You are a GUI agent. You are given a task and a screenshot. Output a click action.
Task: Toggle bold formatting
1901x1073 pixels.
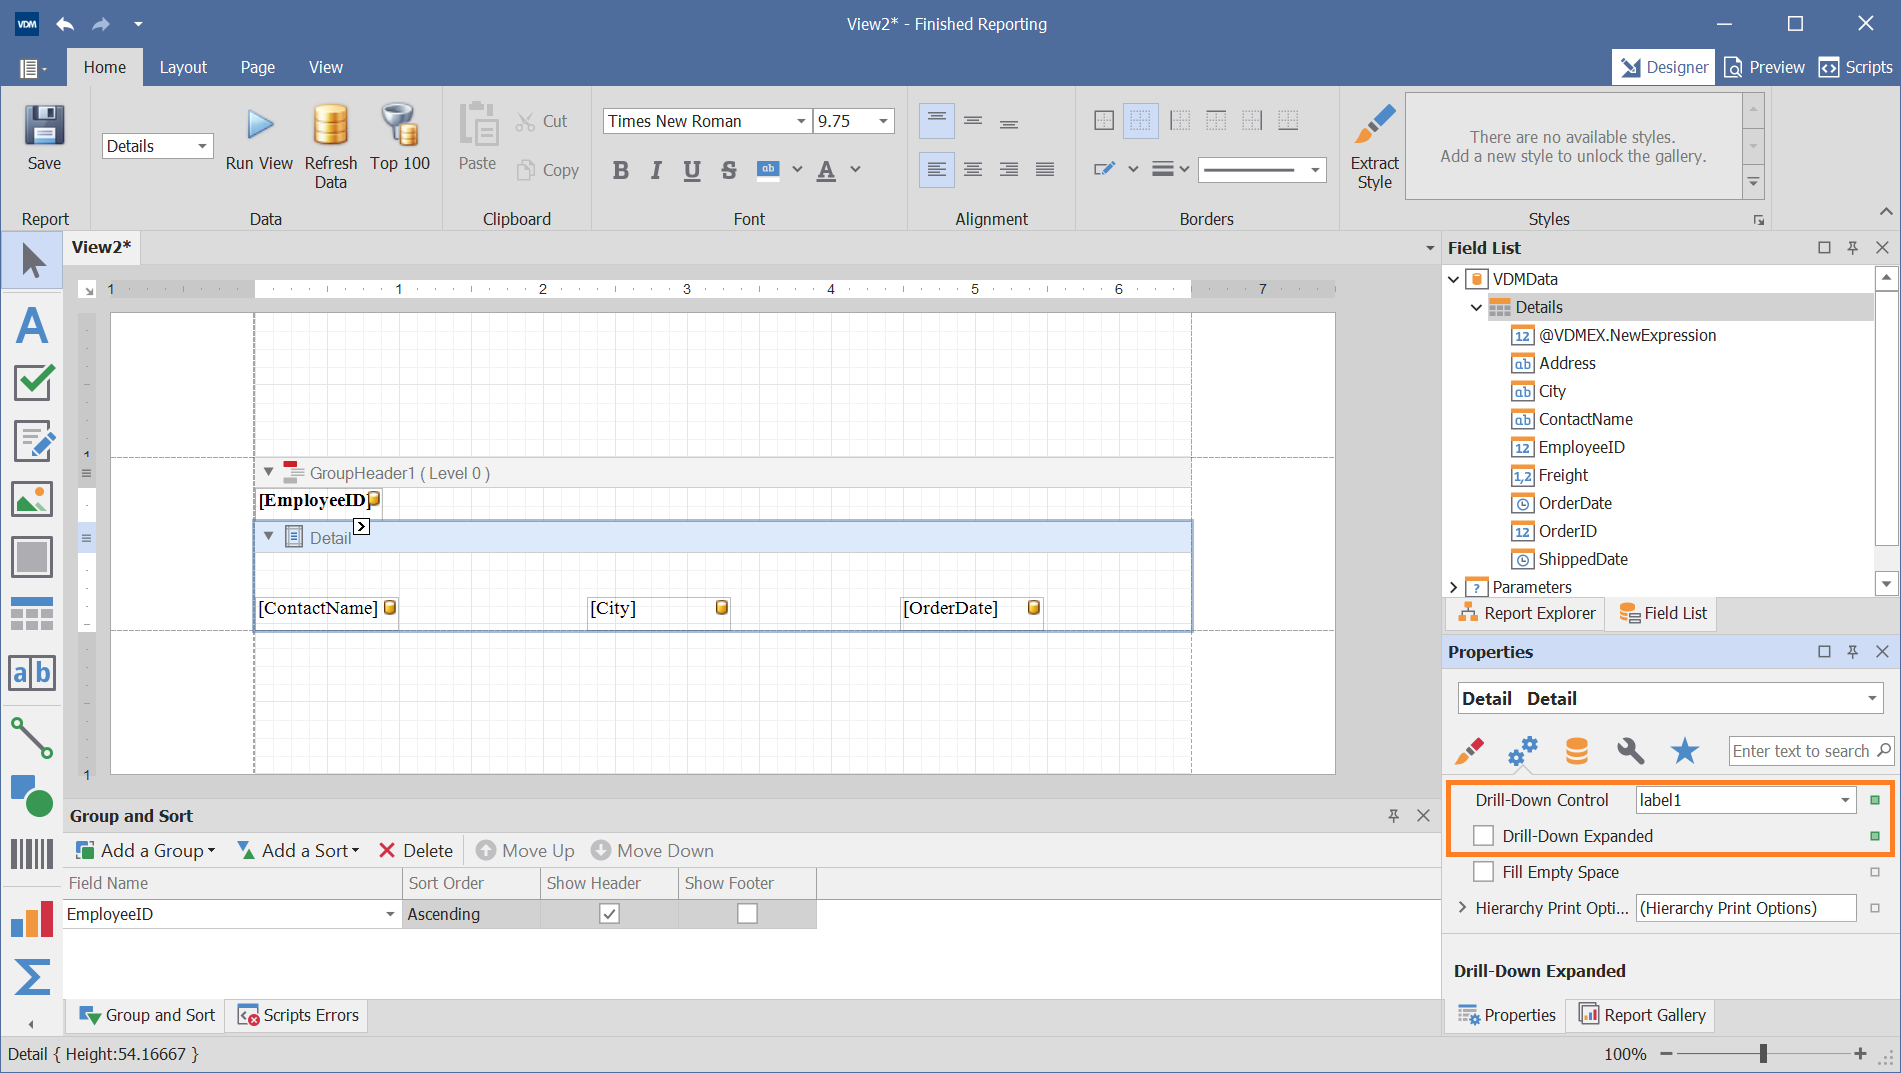point(621,170)
